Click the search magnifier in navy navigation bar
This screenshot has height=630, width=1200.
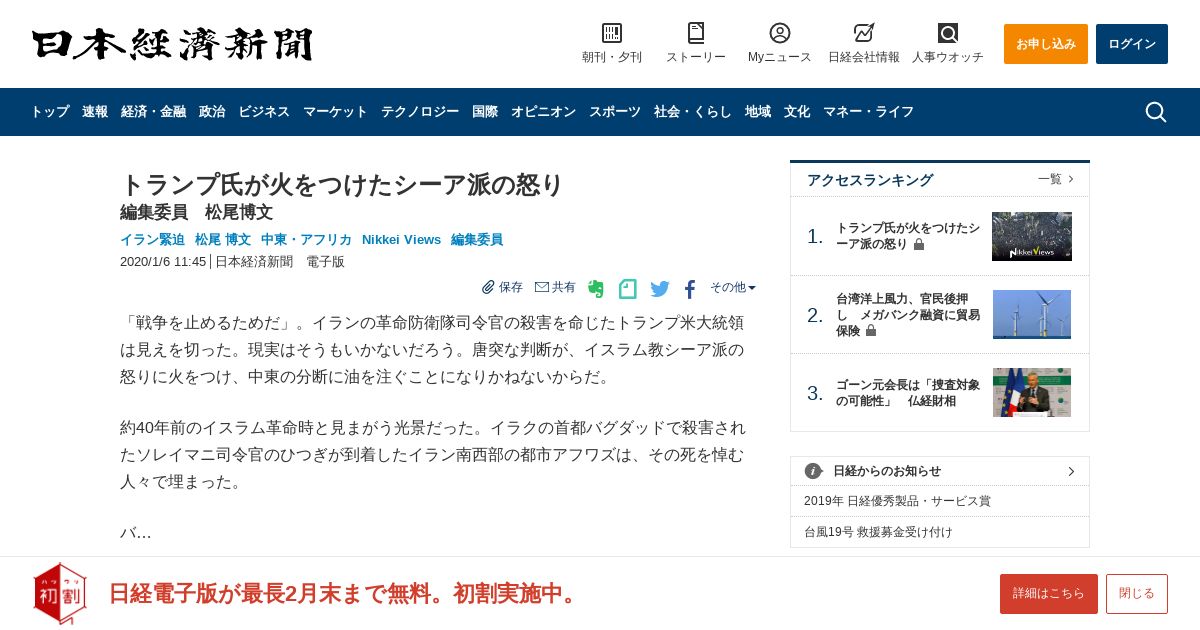(1156, 112)
